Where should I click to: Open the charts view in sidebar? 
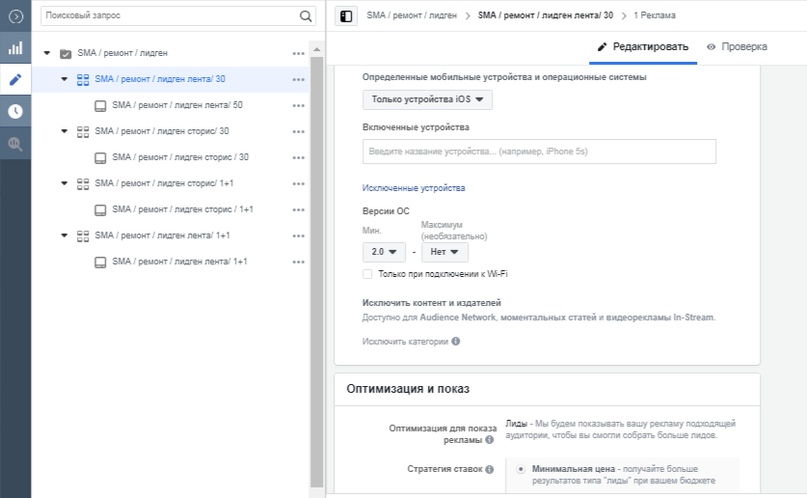point(15,47)
